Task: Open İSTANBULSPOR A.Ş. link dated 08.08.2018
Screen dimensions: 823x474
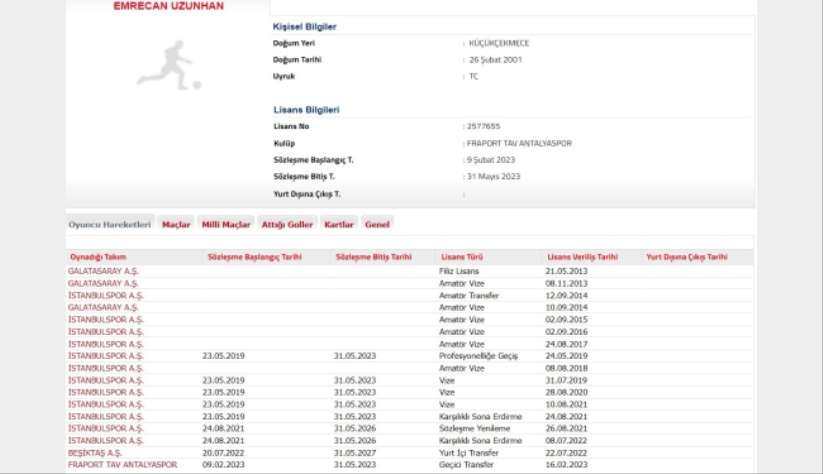Action: click(105, 368)
